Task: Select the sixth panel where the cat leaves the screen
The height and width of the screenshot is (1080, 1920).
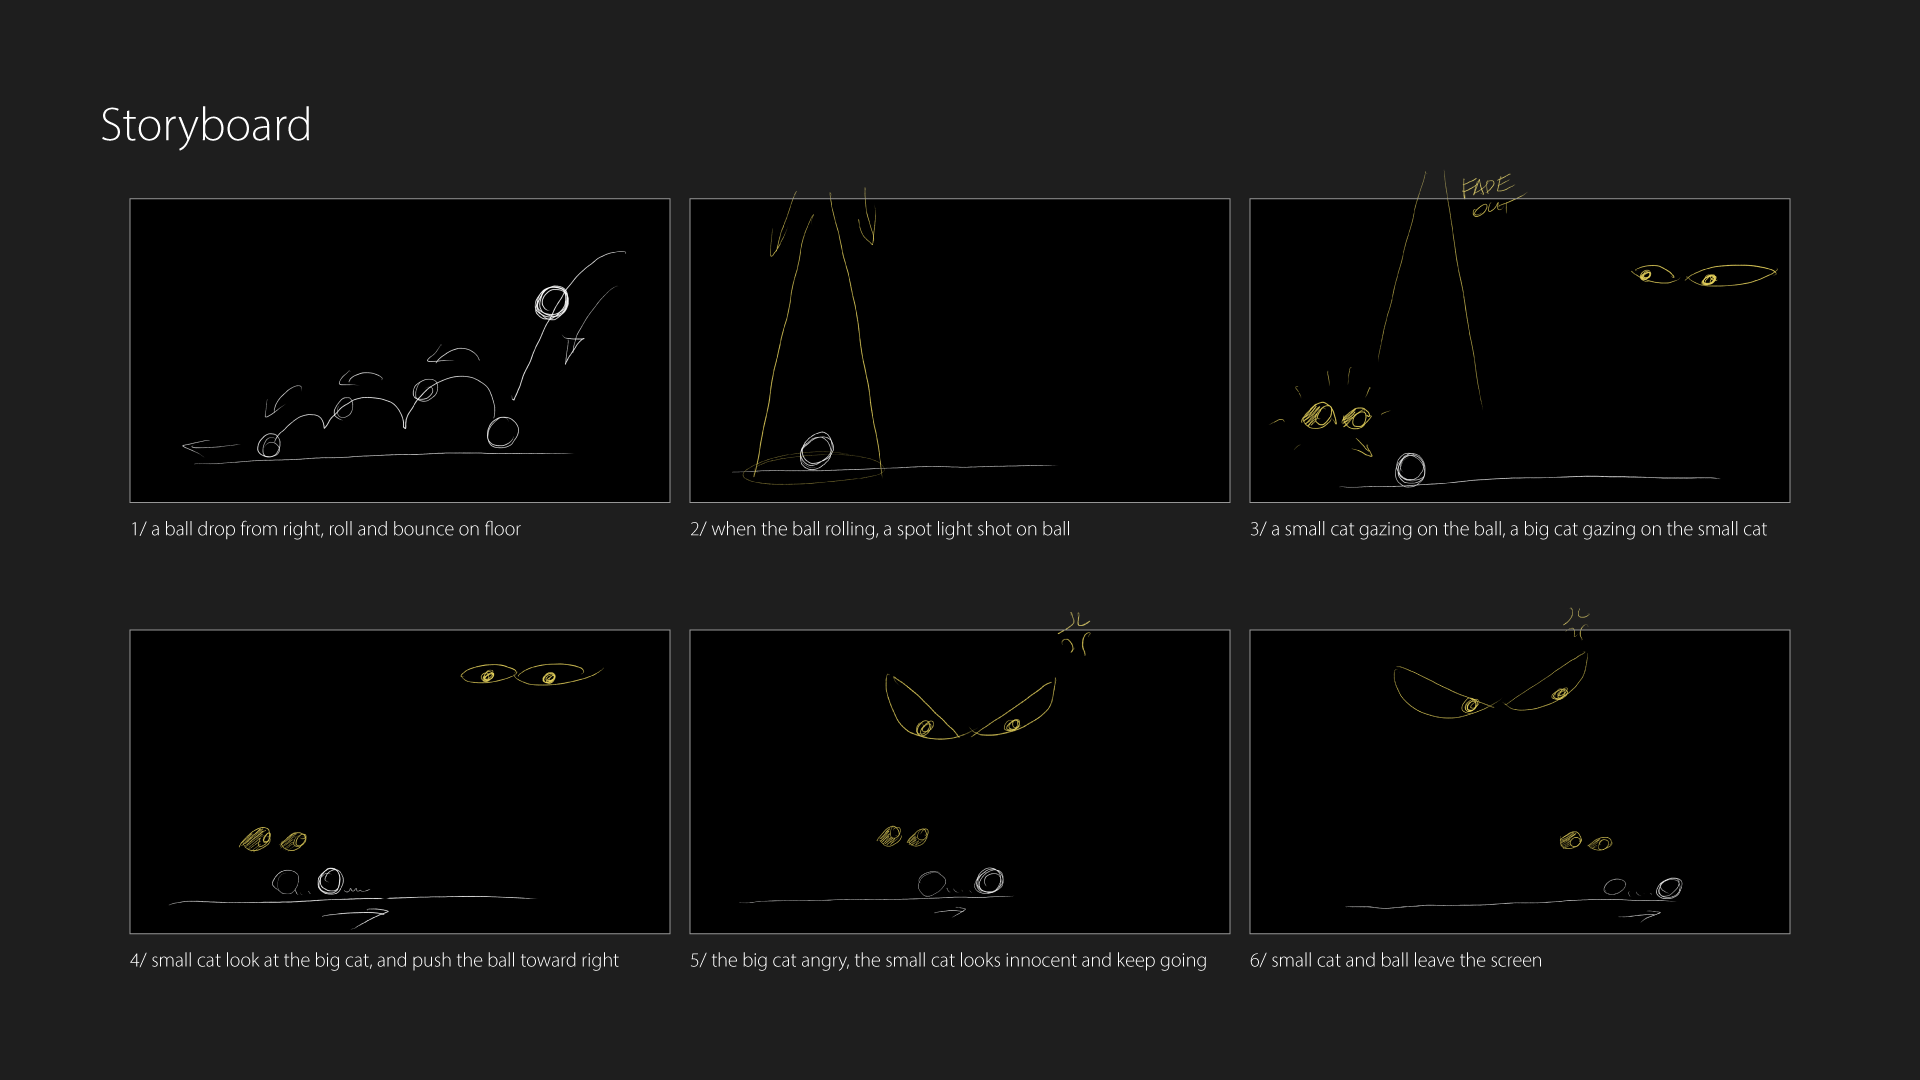Action: pyautogui.click(x=1520, y=781)
